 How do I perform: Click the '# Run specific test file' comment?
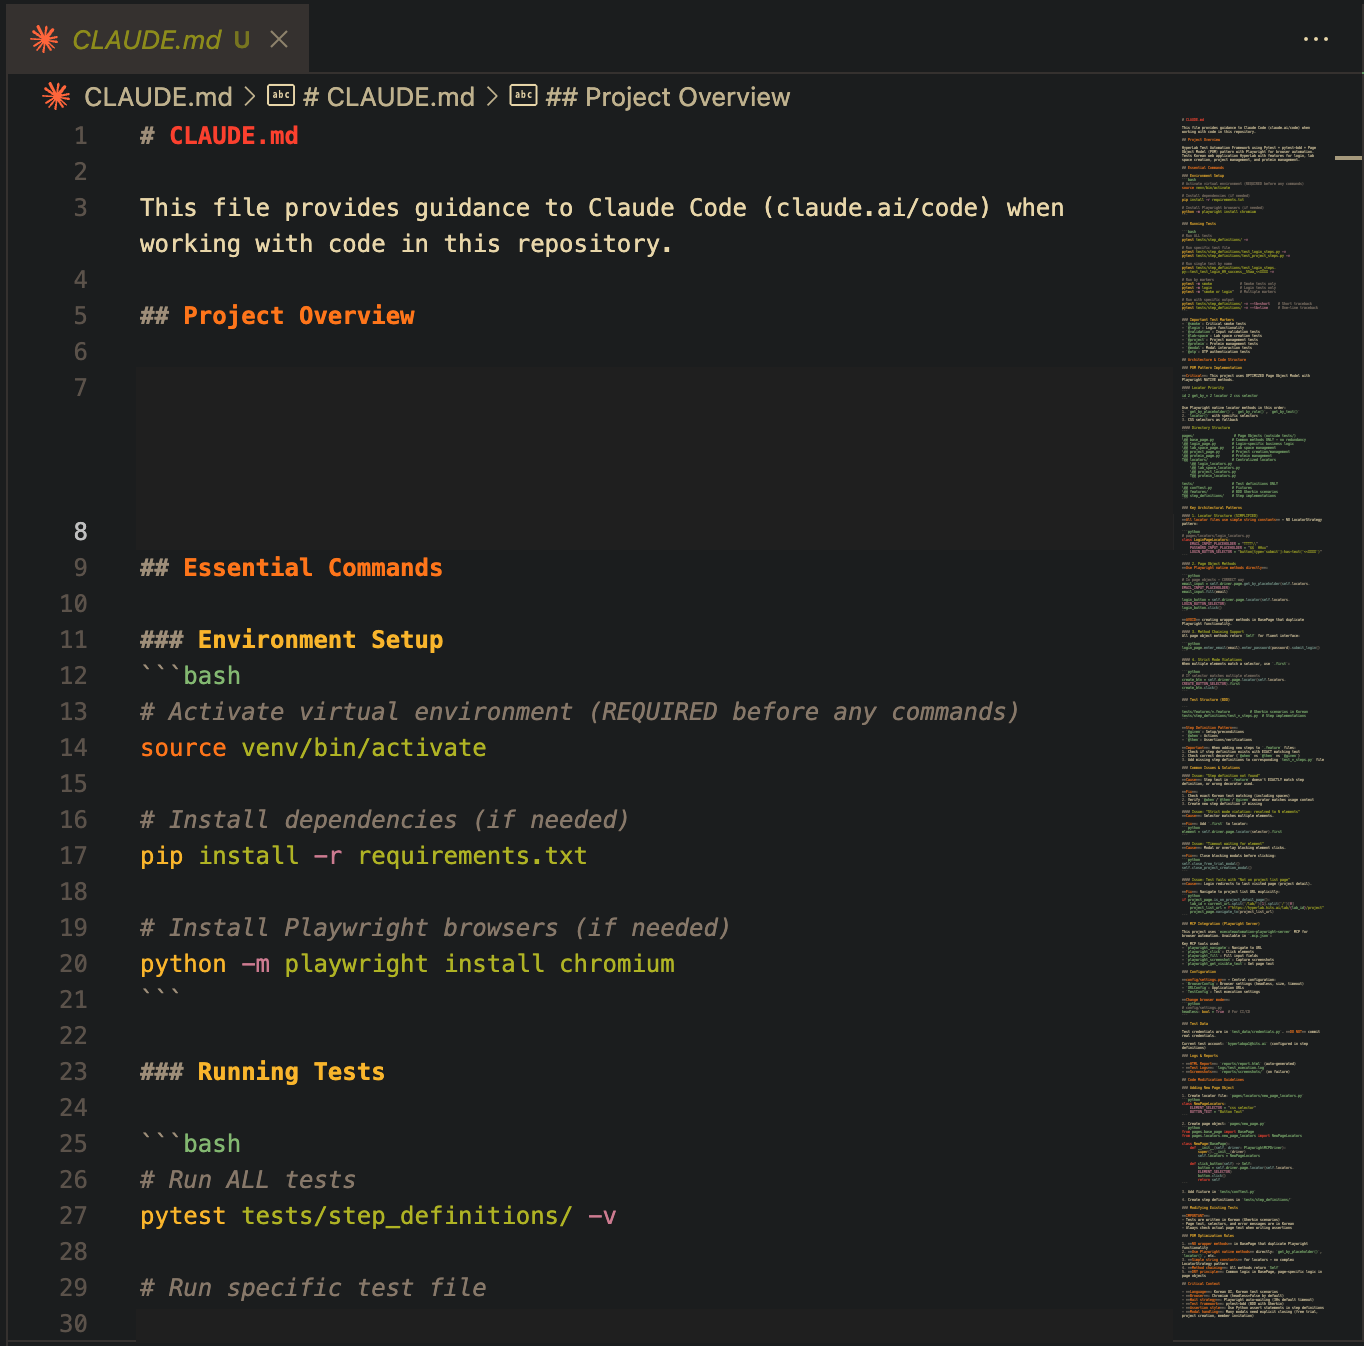[313, 1288]
